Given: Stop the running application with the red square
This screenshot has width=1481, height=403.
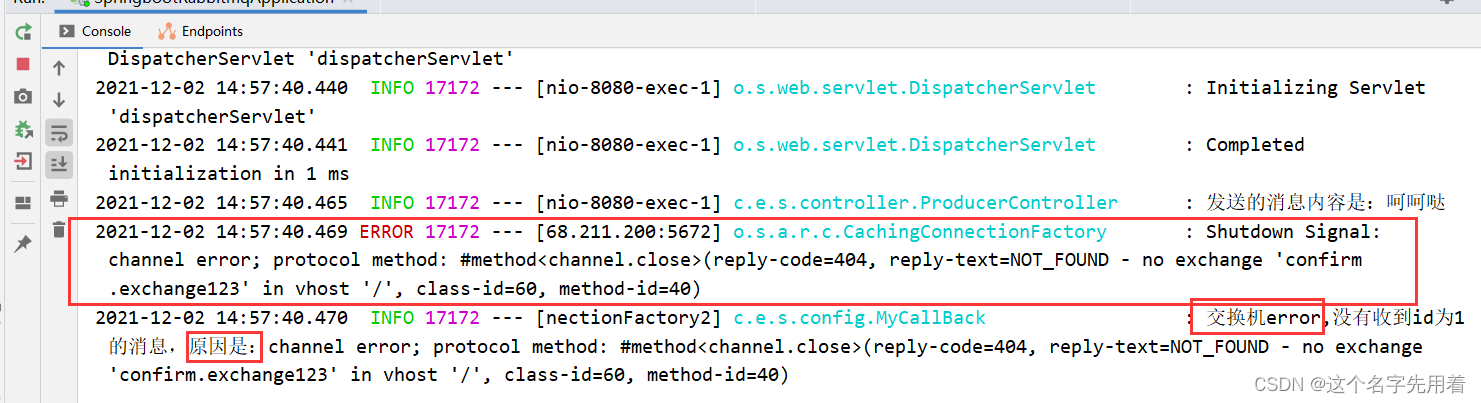Looking at the screenshot, I should [22, 64].
